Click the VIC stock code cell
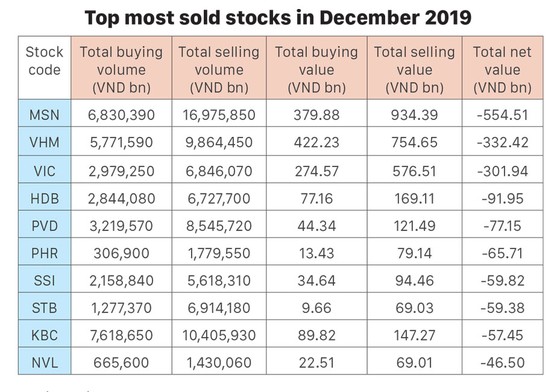This screenshot has height=392, width=560. 45,169
